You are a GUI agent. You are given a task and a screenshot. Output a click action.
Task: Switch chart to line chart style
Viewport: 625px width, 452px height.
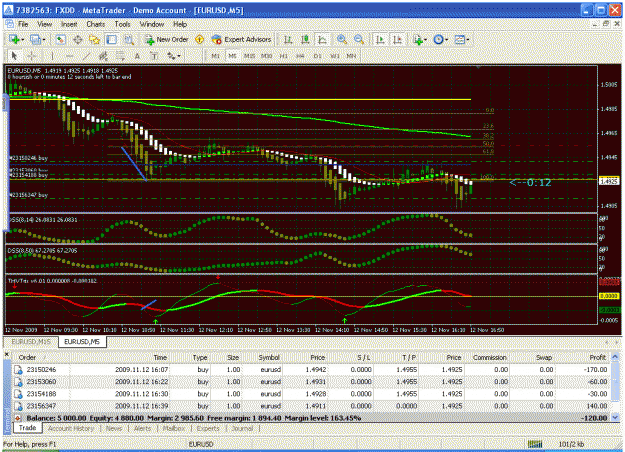point(322,39)
